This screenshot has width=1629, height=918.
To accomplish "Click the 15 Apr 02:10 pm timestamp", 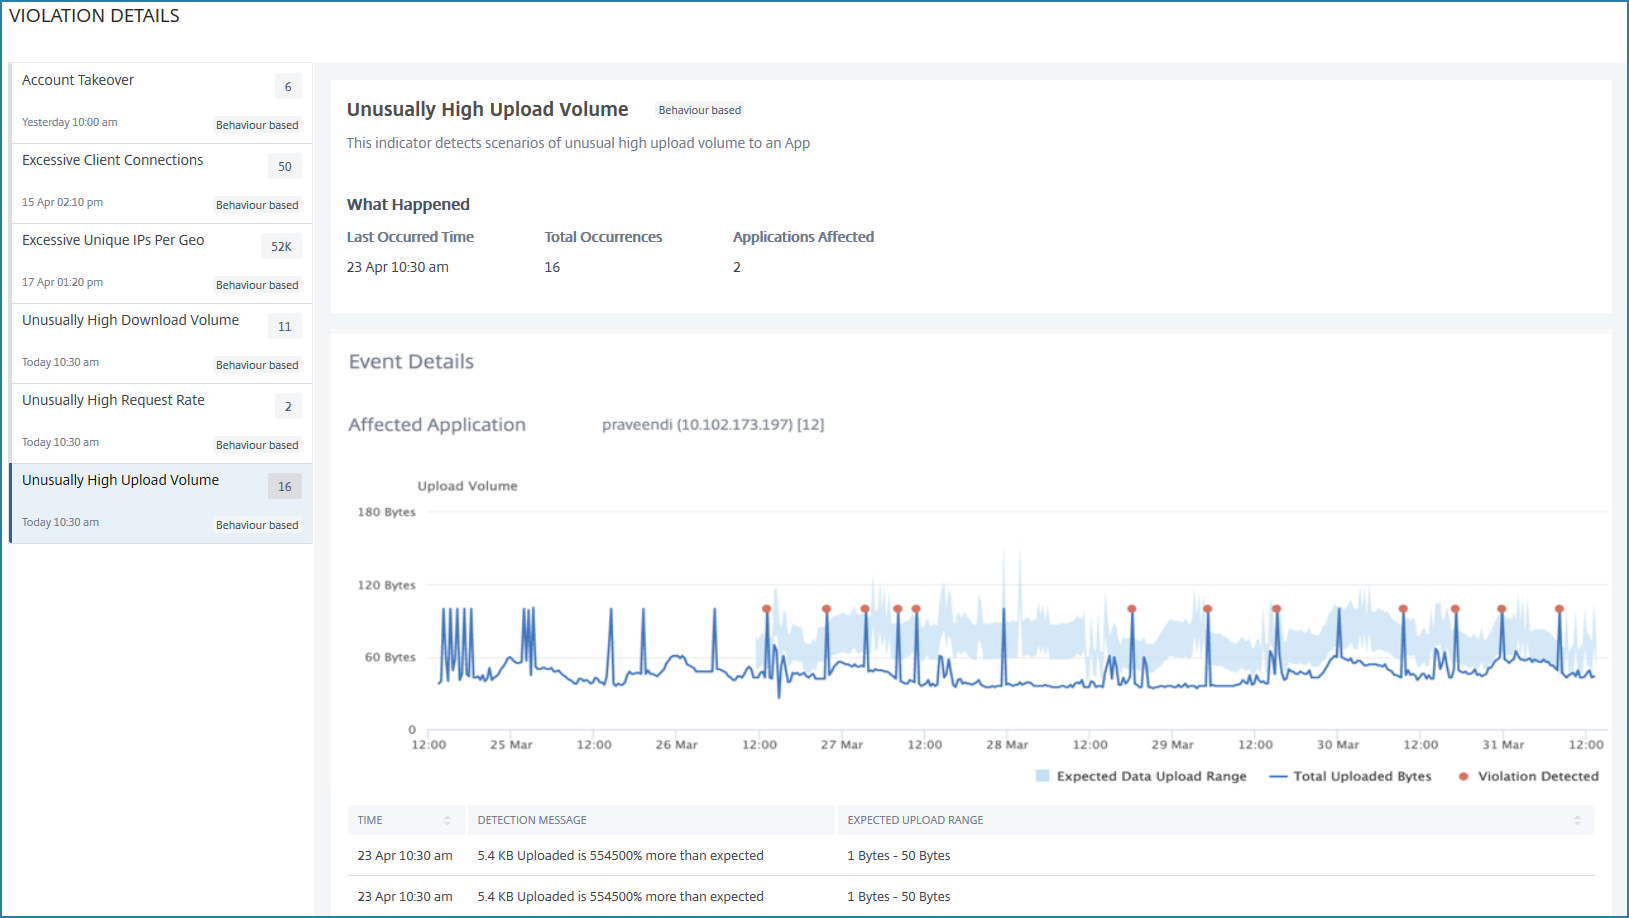I will coord(62,202).
